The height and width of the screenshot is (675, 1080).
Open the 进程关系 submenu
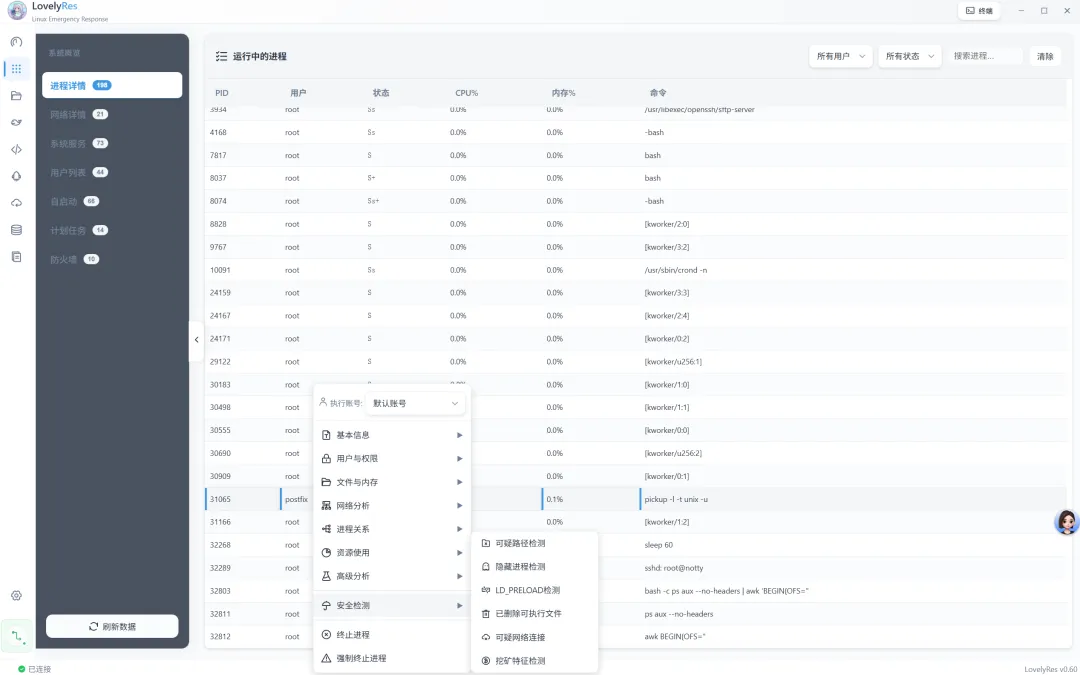392,529
